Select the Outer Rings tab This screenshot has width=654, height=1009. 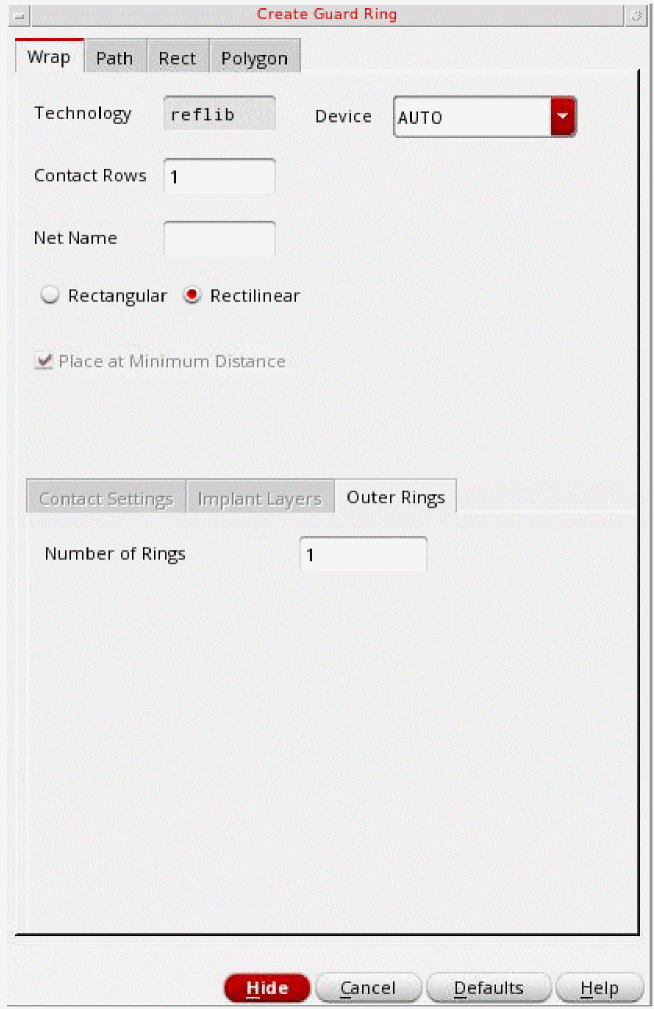pyautogui.click(x=395, y=497)
